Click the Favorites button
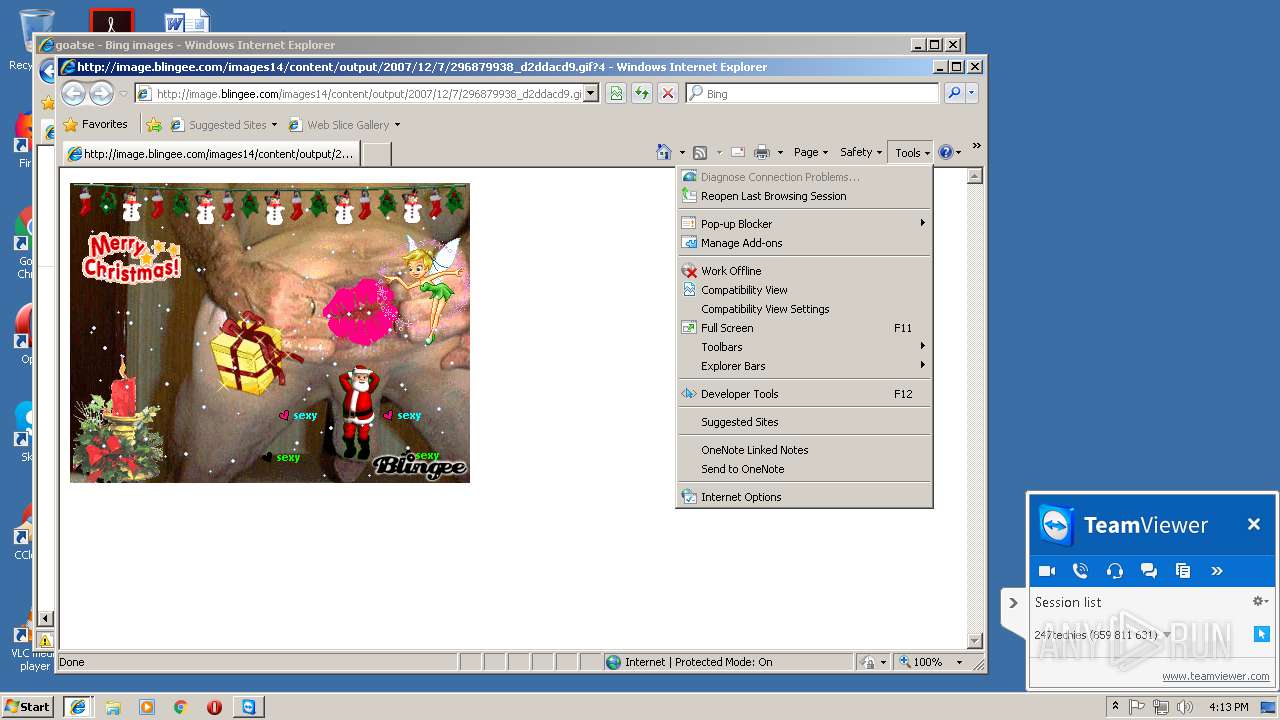This screenshot has width=1280, height=720. pyautogui.click(x=96, y=125)
